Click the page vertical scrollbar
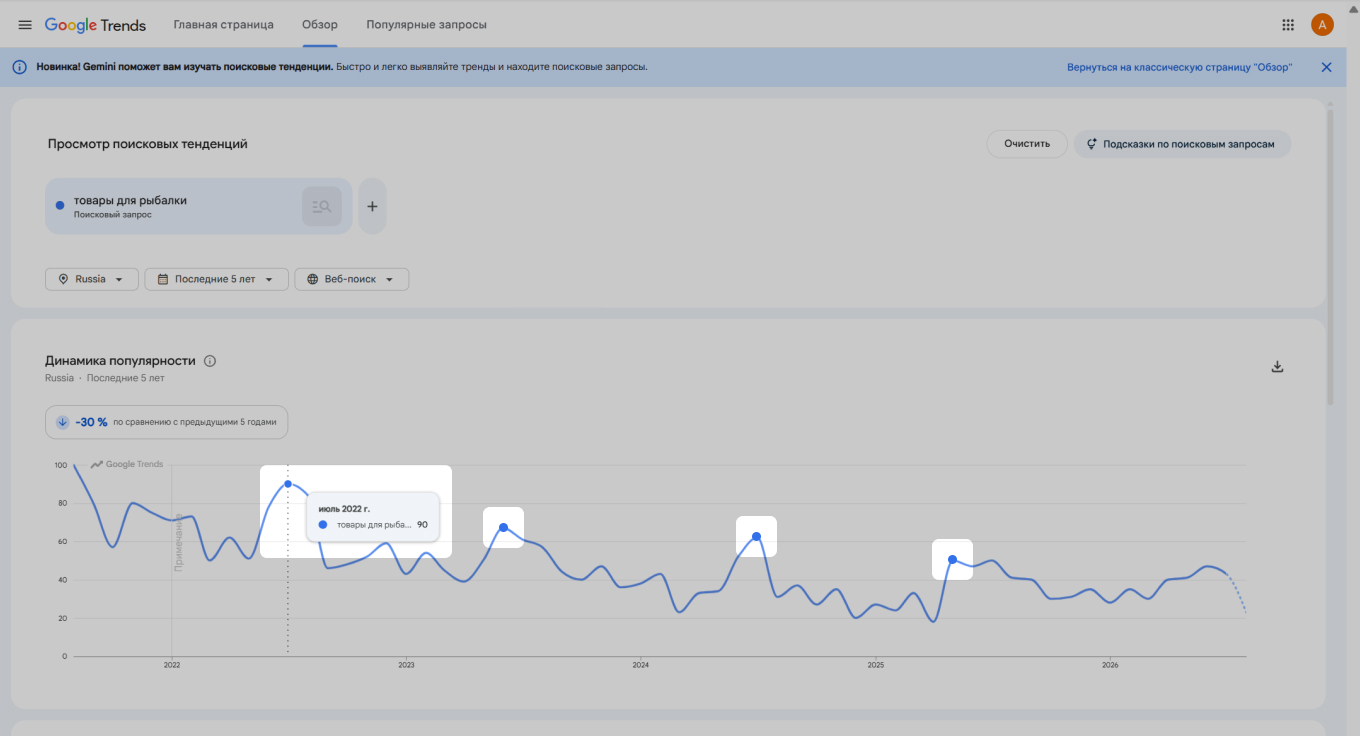 click(1329, 256)
